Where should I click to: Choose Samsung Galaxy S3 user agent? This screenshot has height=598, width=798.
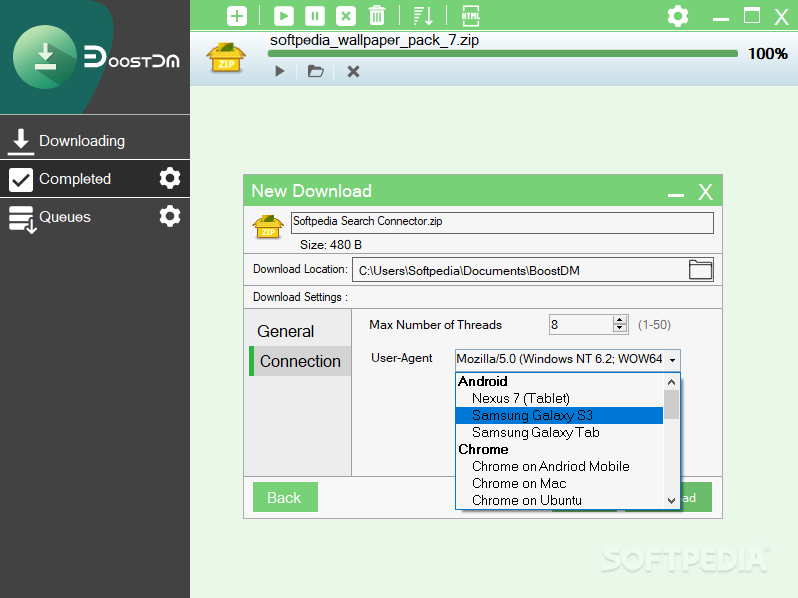559,415
